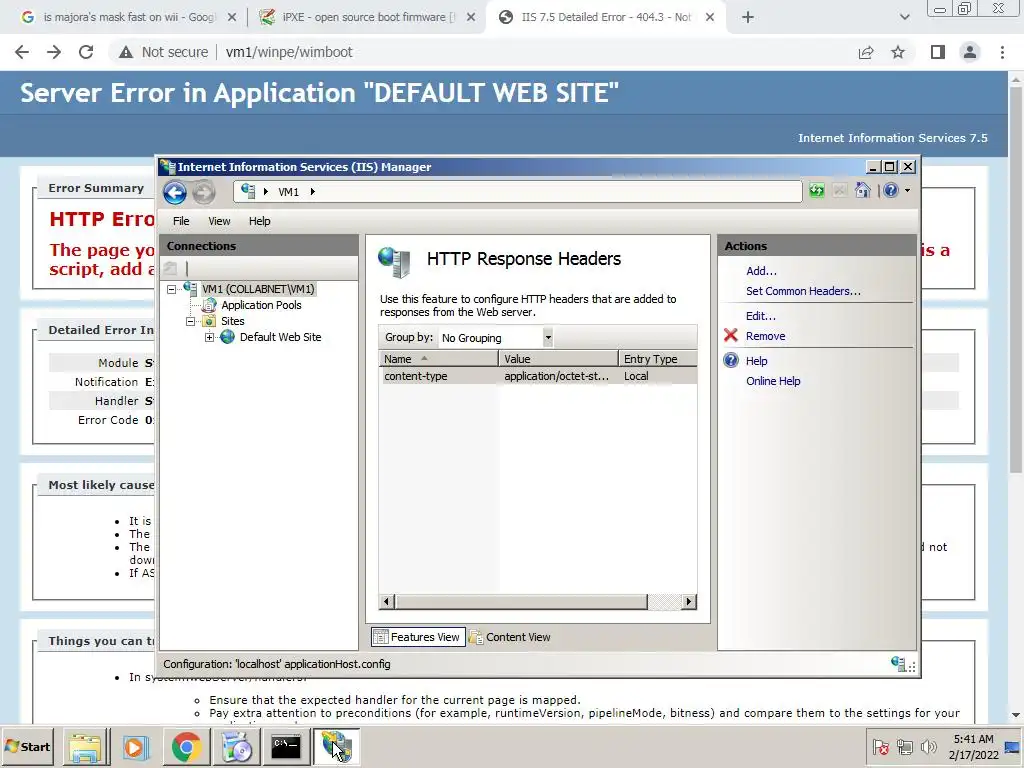Click Add... in Actions pane
This screenshot has width=1024, height=768.
pos(761,271)
